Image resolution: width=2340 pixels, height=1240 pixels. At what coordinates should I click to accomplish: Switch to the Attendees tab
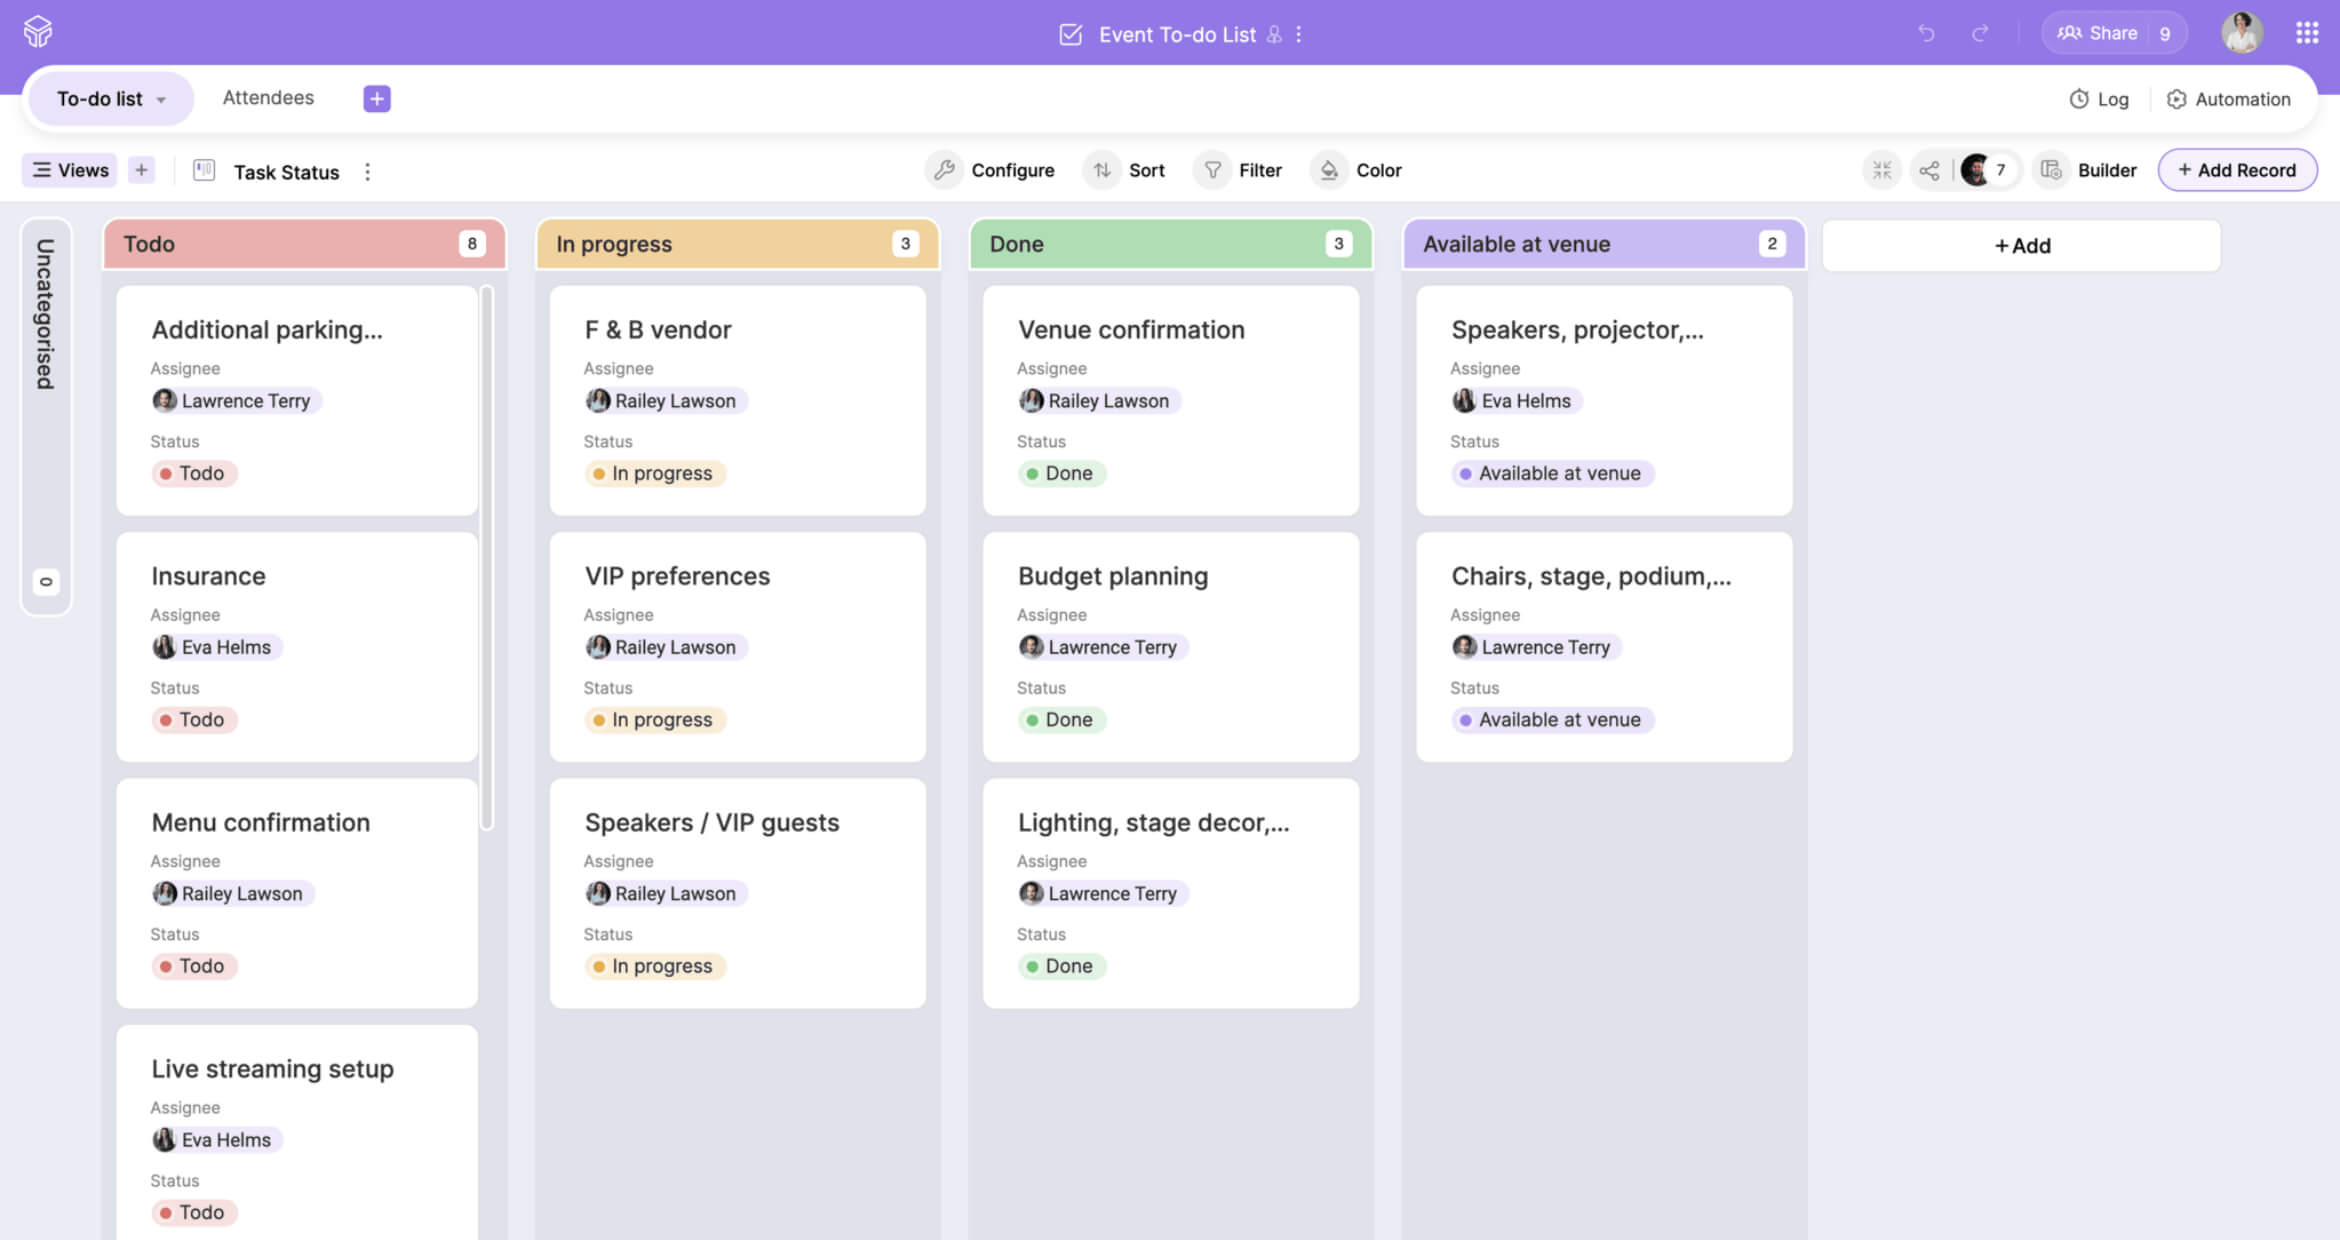(268, 98)
